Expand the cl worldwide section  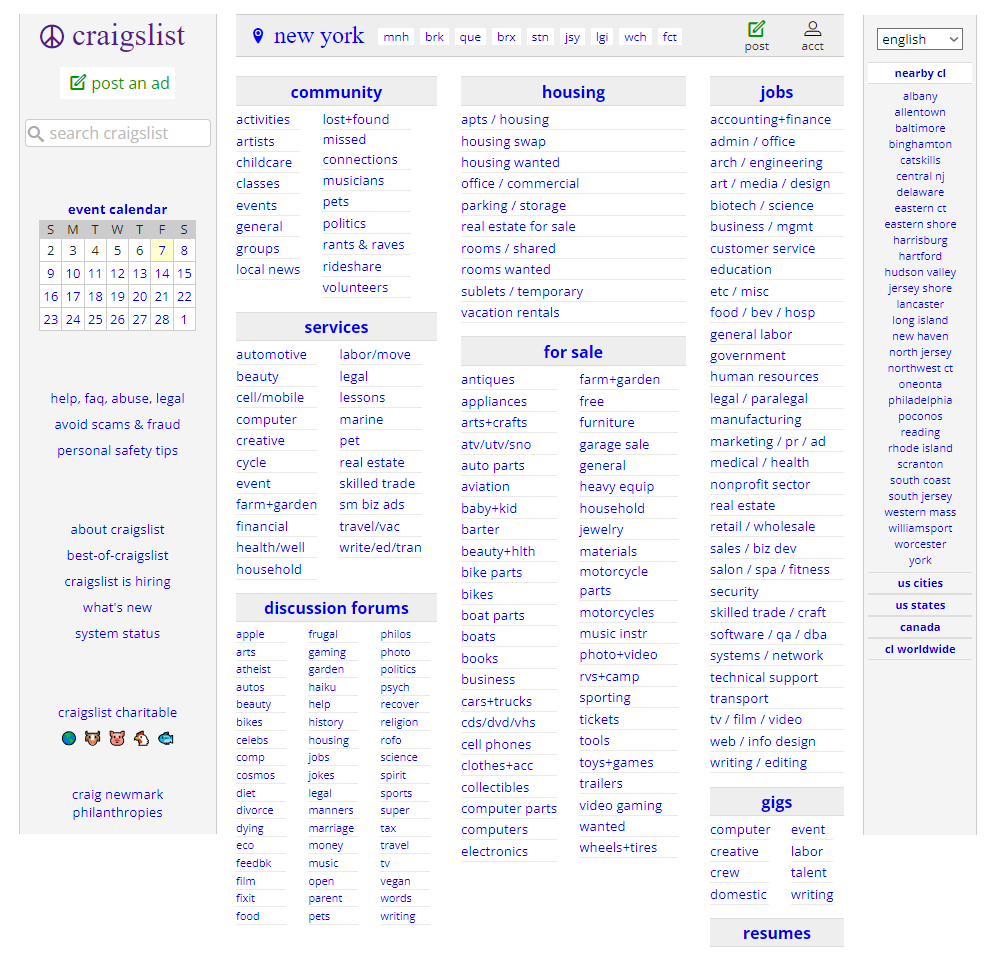point(920,650)
